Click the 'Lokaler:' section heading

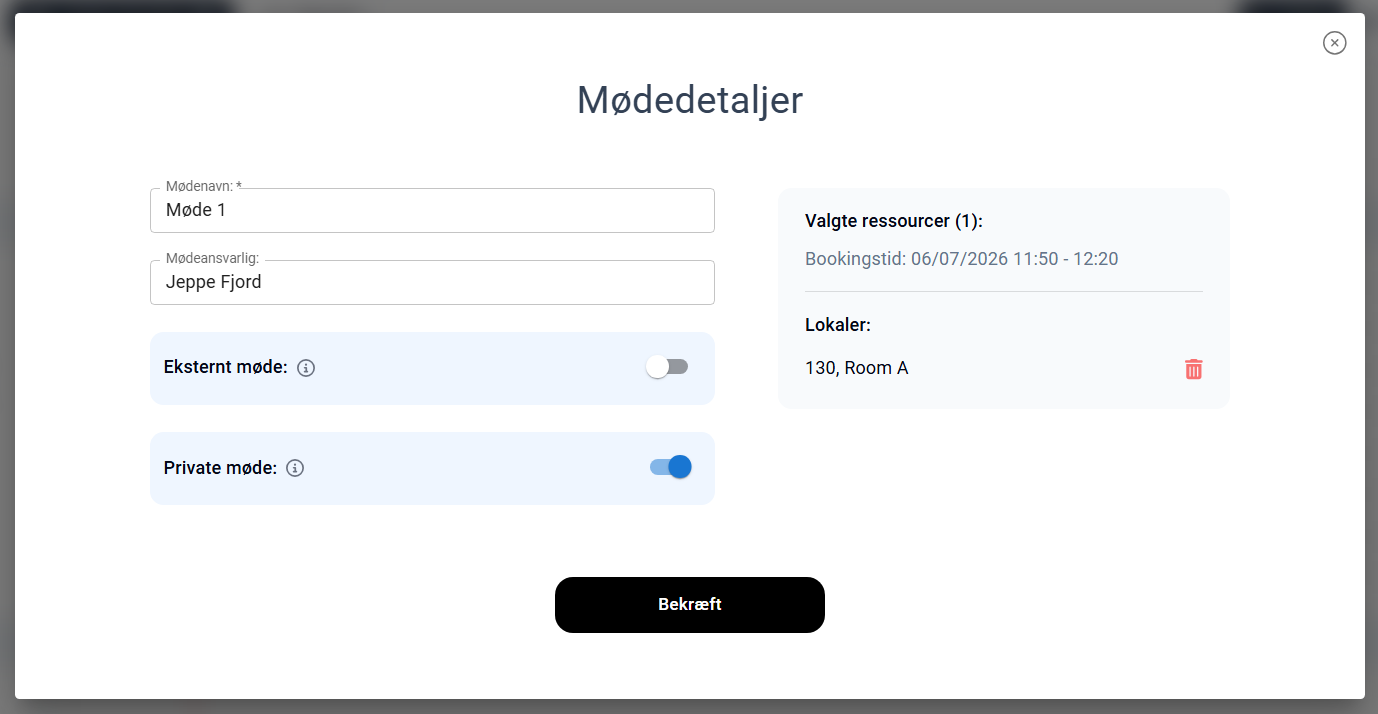point(838,325)
